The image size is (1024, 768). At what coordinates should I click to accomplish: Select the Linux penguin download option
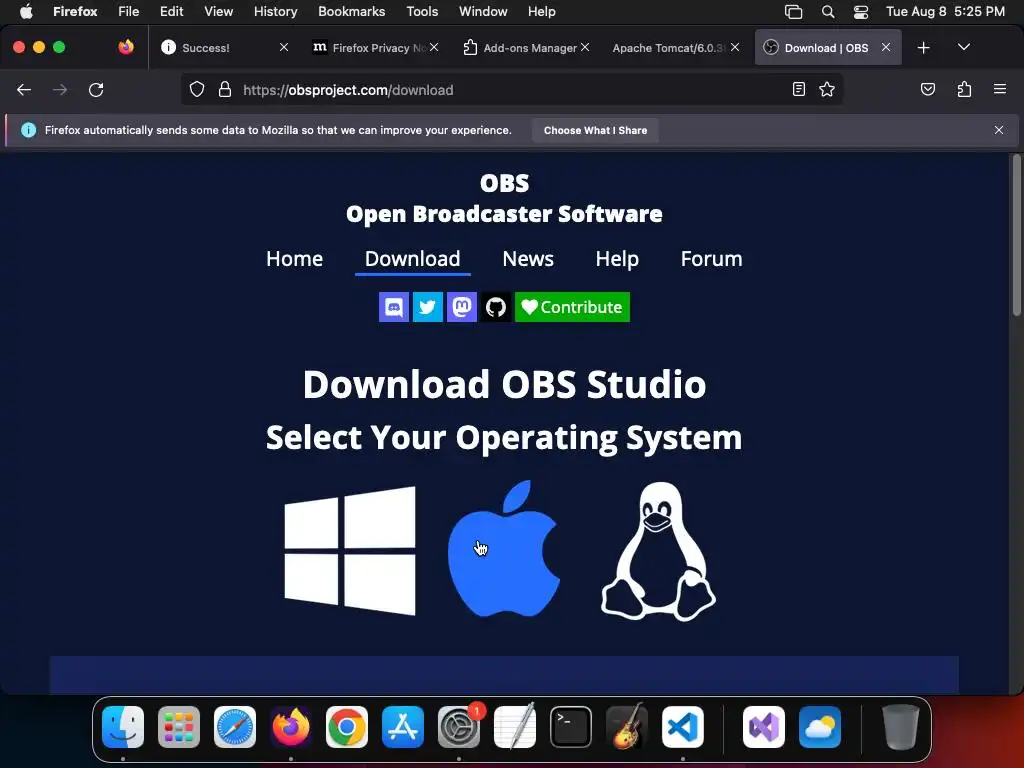[658, 551]
